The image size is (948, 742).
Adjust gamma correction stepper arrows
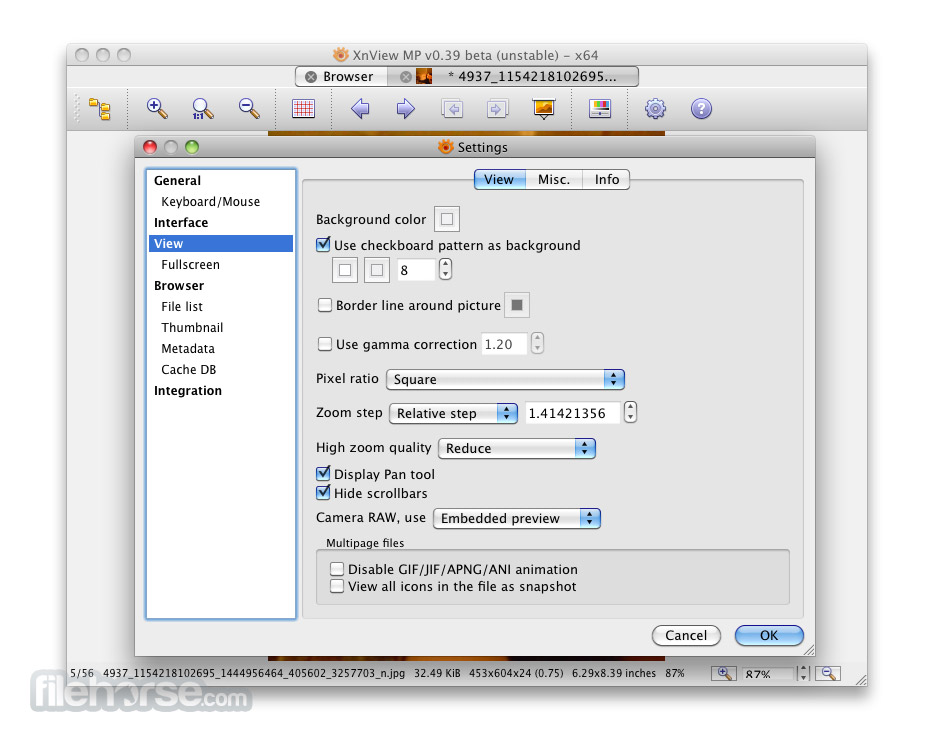(537, 343)
